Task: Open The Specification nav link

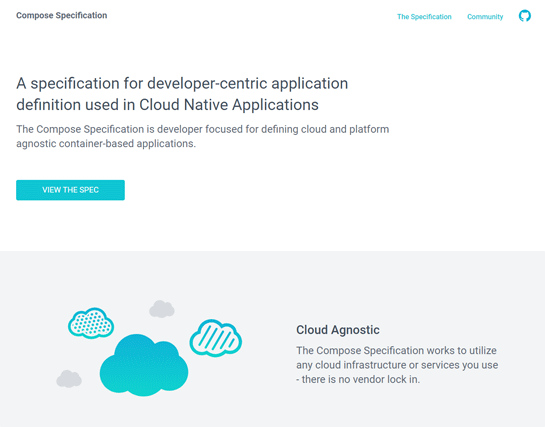Action: pos(424,17)
